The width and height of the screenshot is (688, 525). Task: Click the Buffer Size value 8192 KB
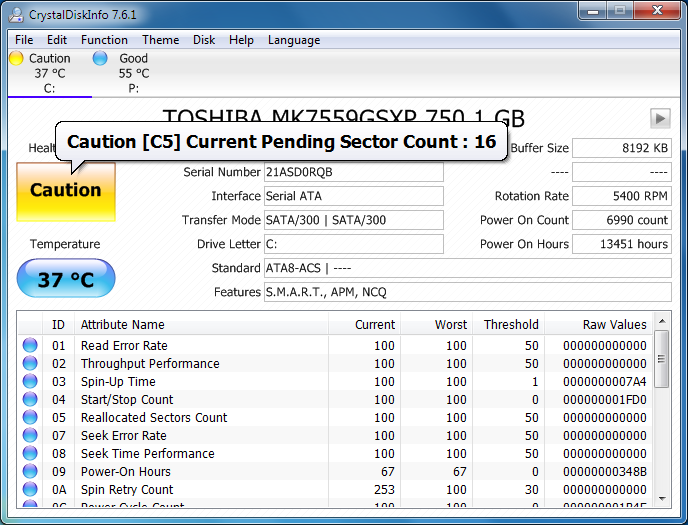pyautogui.click(x=622, y=148)
